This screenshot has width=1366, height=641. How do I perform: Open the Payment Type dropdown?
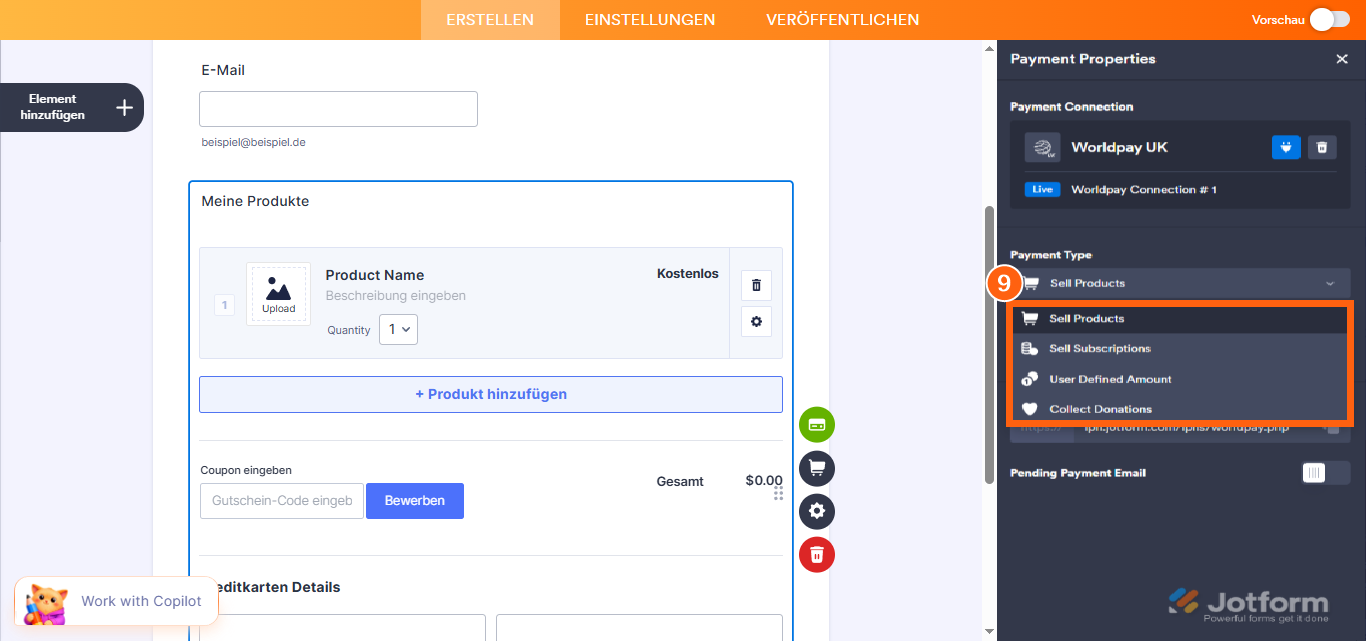[1180, 283]
